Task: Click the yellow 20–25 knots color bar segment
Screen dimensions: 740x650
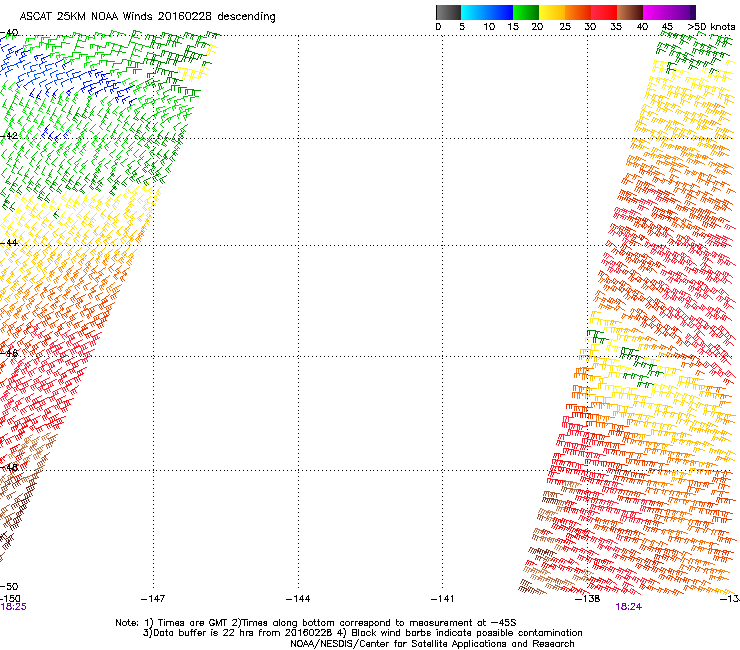Action: click(552, 12)
